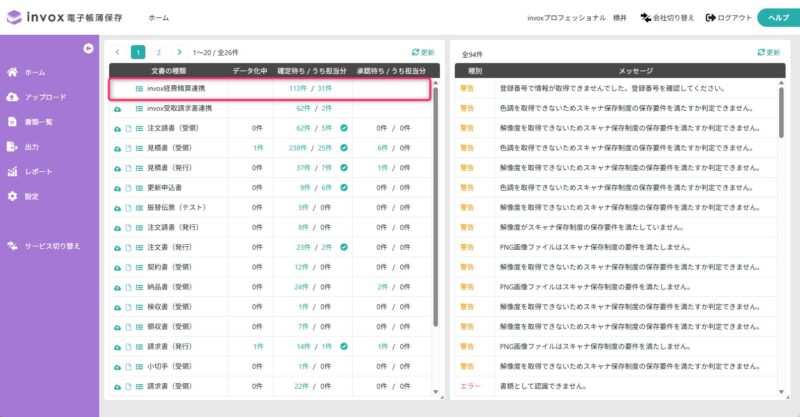Open 22件 pending for 請求書(受領)
The height and width of the screenshot is (417, 800).
coord(301,386)
